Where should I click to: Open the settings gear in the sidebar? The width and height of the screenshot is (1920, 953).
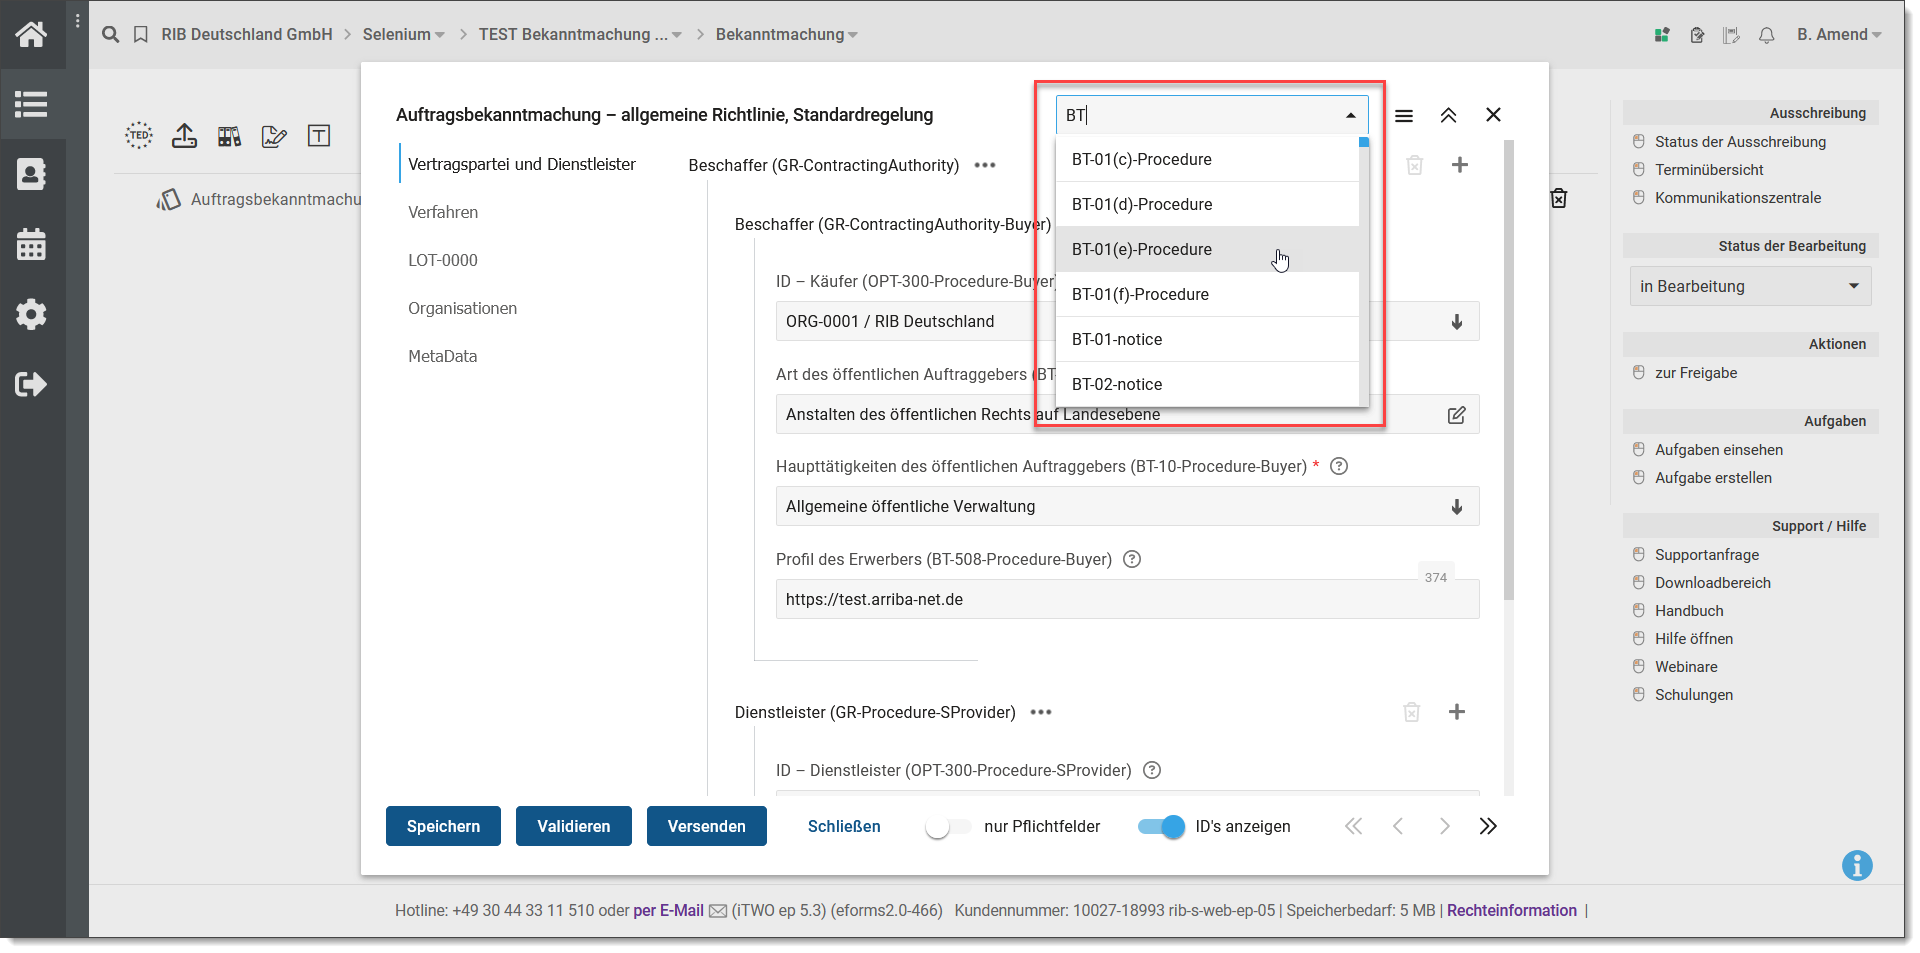[x=31, y=314]
